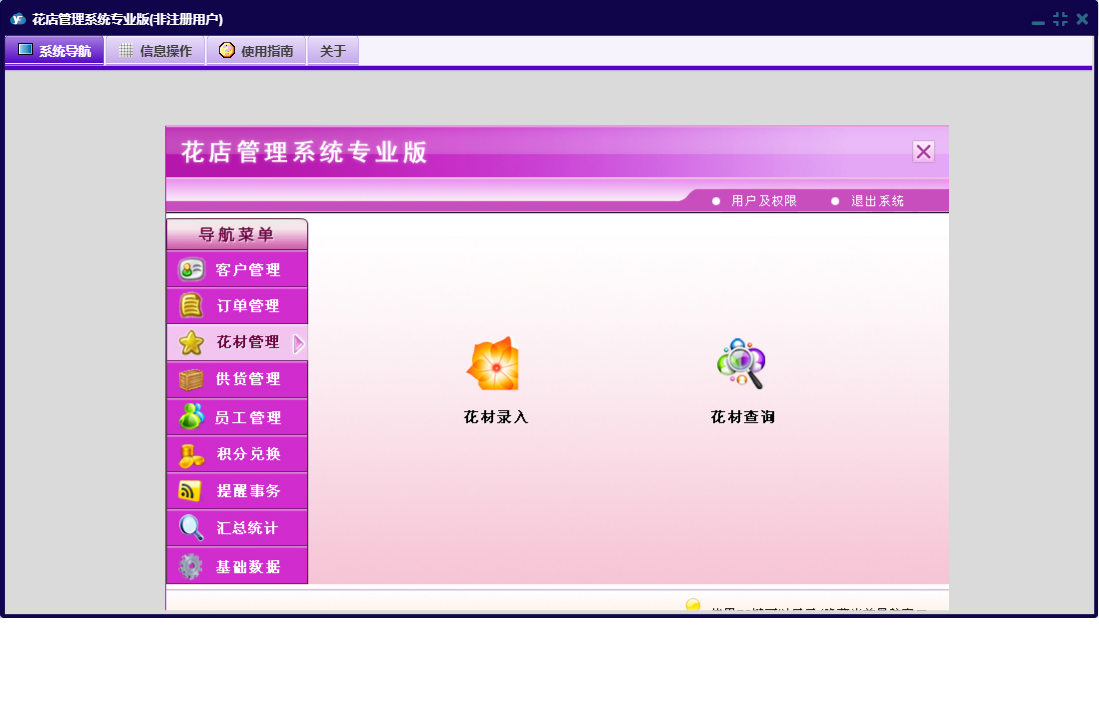Open the 花材录入 flower icon
Screen dimensions: 1099x723
click(x=493, y=364)
